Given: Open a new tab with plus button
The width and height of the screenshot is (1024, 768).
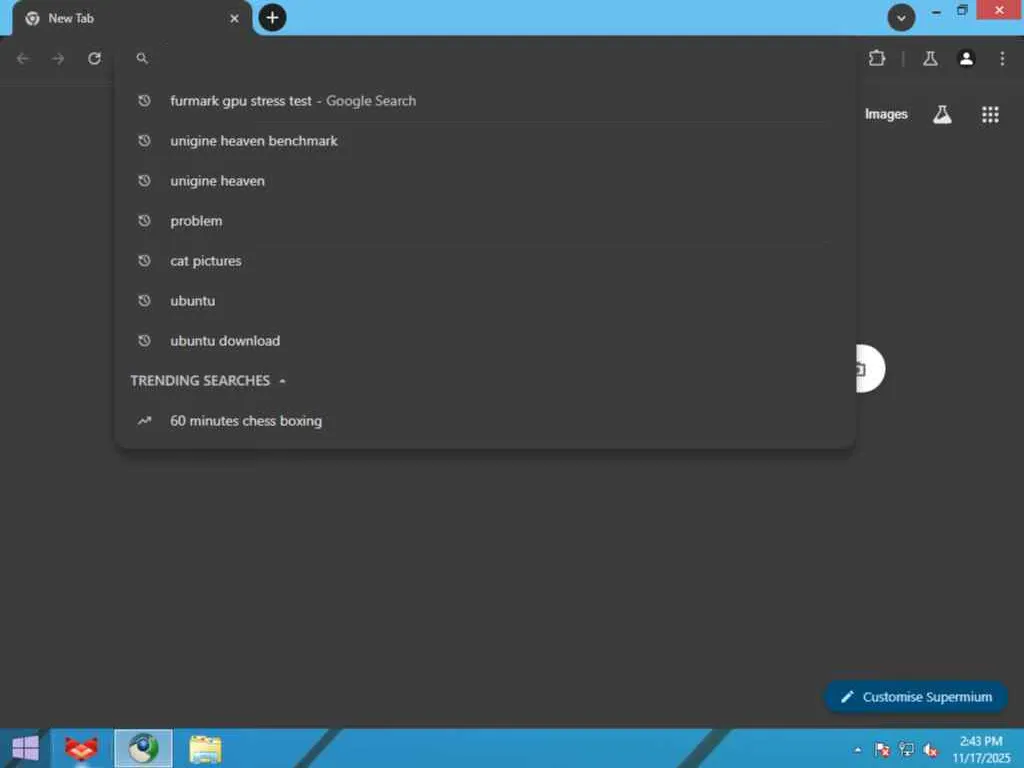Looking at the screenshot, I should pos(272,18).
